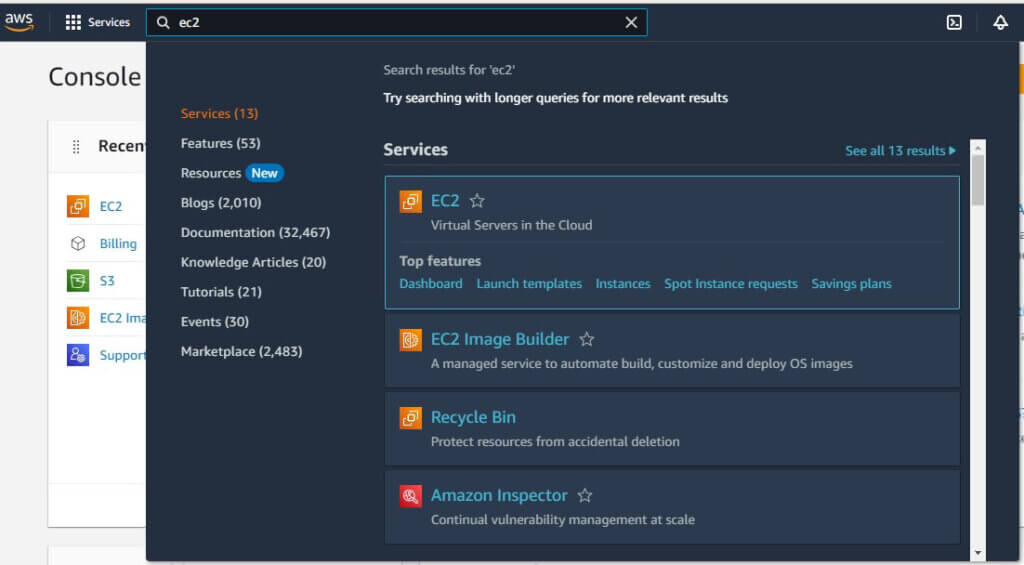This screenshot has width=1024, height=565.
Task: Click the New badge next to Resources
Action: [264, 173]
